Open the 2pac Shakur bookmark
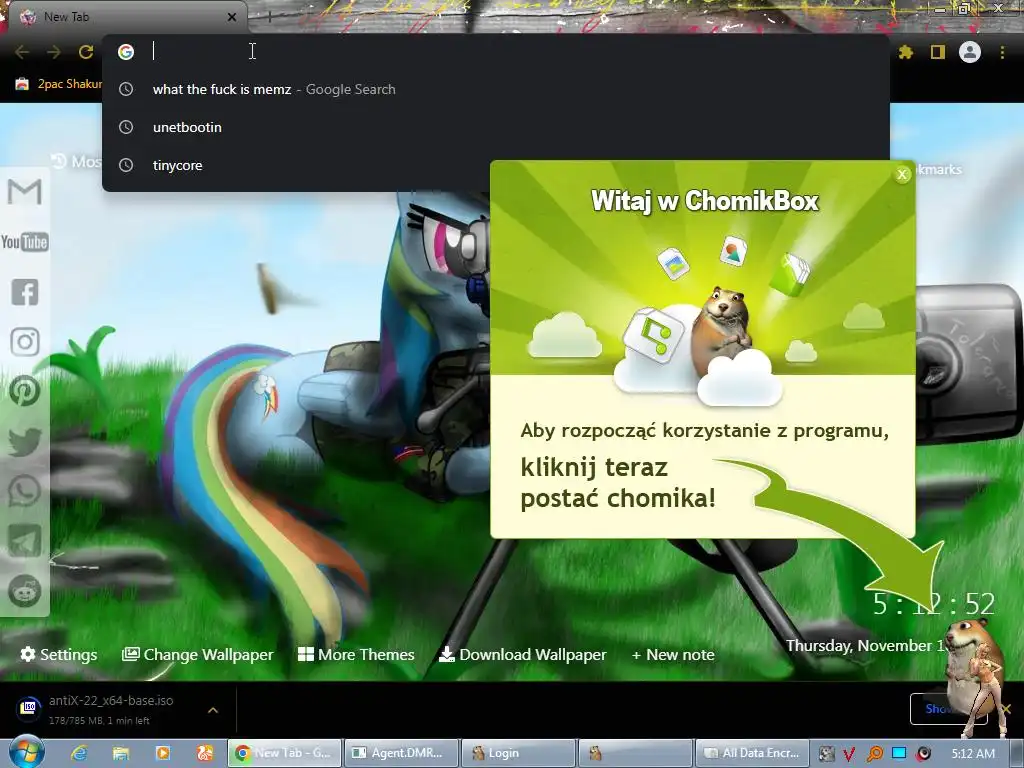Image resolution: width=1024 pixels, height=768 pixels. (59, 84)
